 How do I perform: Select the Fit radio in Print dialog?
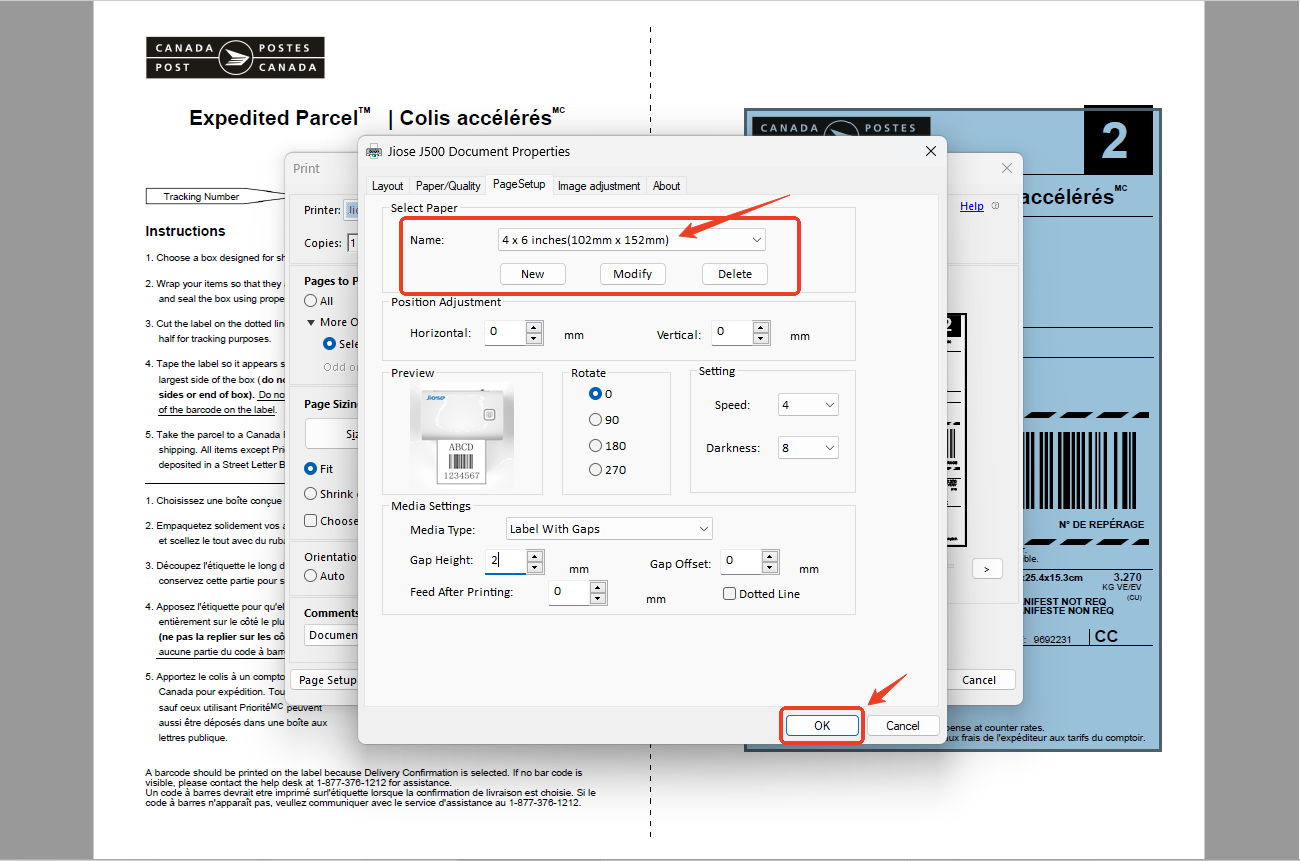tap(312, 468)
